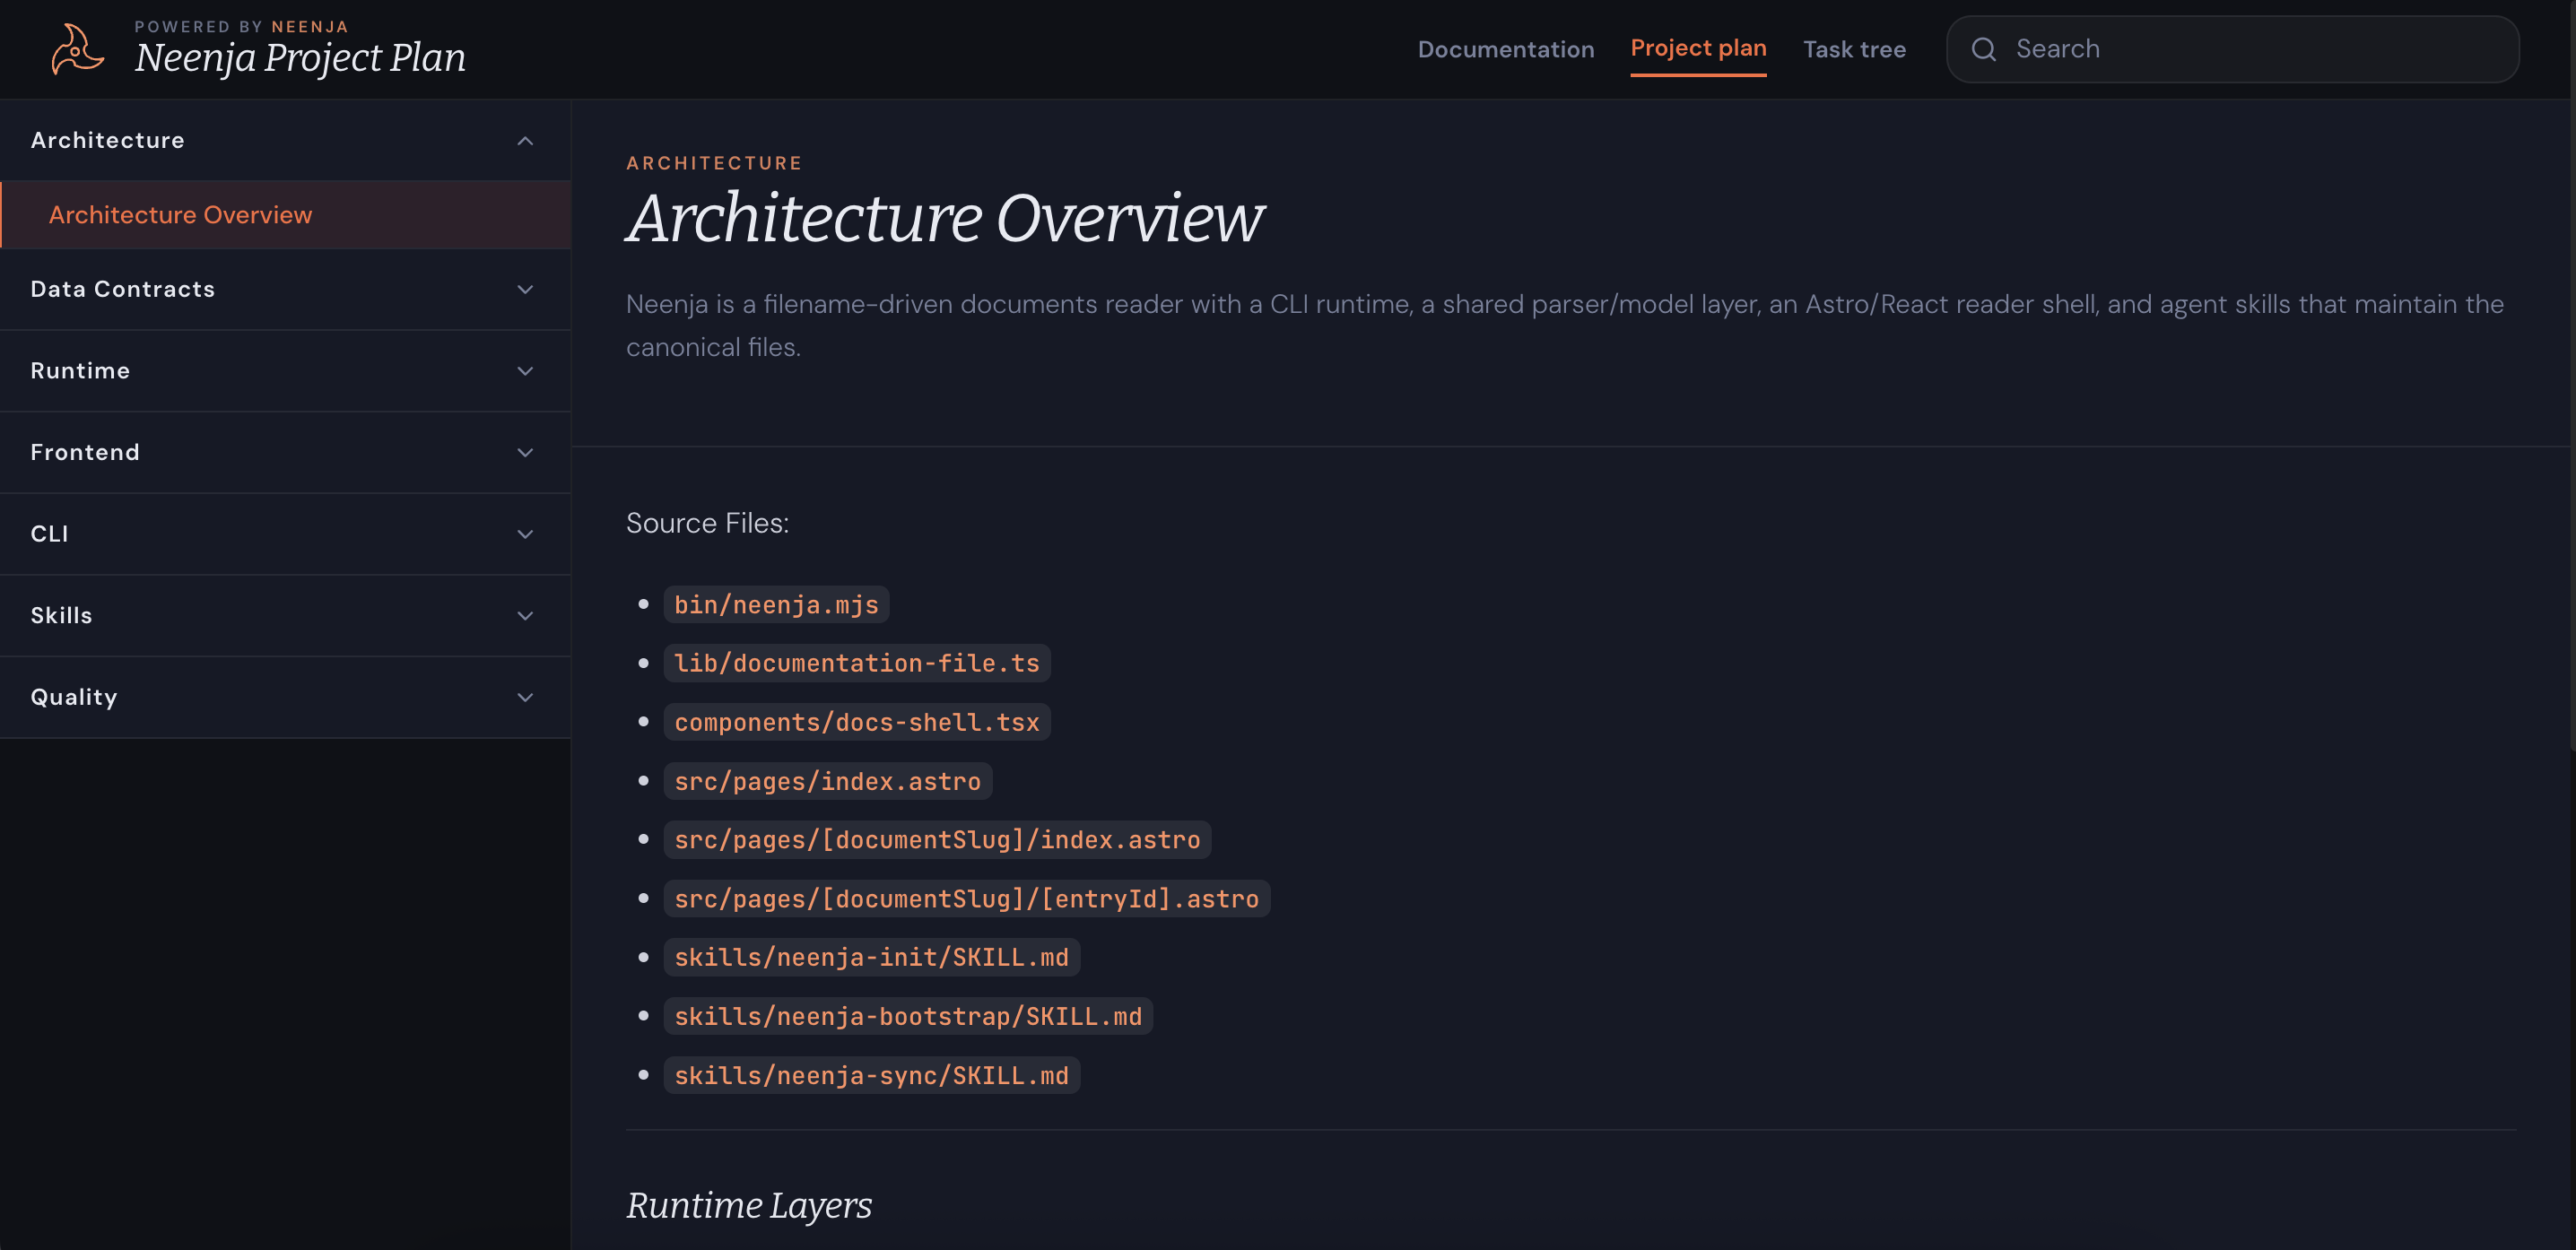Screen dimensions: 2576x1250
Task: Open the Documentation tab
Action: (x=1505, y=49)
